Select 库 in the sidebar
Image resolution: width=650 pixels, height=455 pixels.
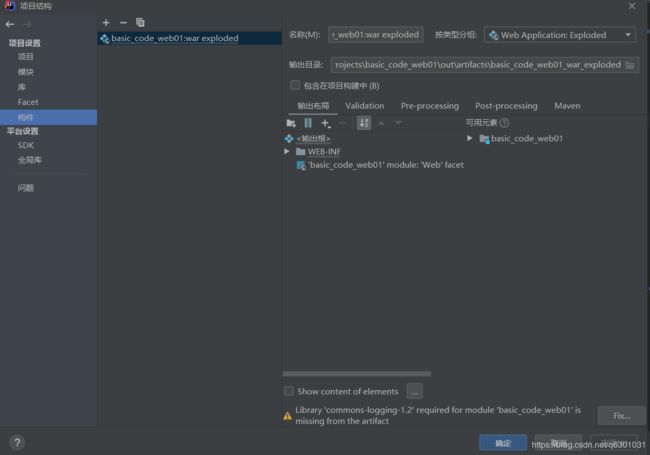(x=22, y=87)
